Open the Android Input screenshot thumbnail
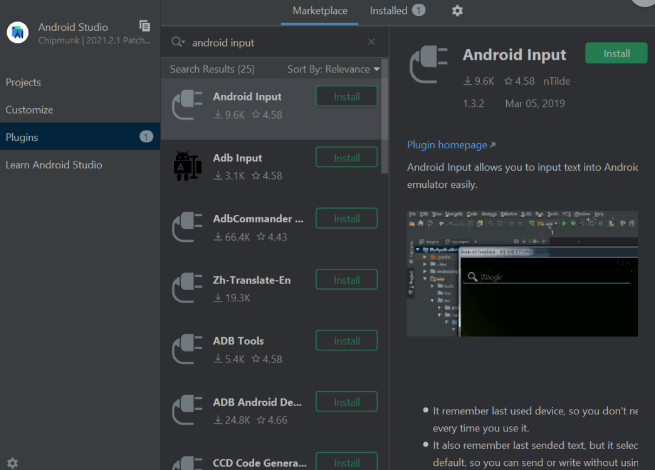Viewport: 655px width, 470px height. click(x=522, y=274)
